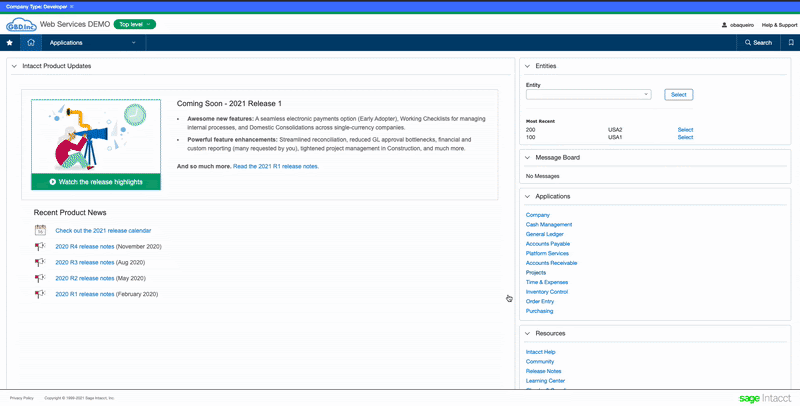The height and width of the screenshot is (406, 800).
Task: Read the 2021 R1 release notes
Action: click(x=276, y=166)
